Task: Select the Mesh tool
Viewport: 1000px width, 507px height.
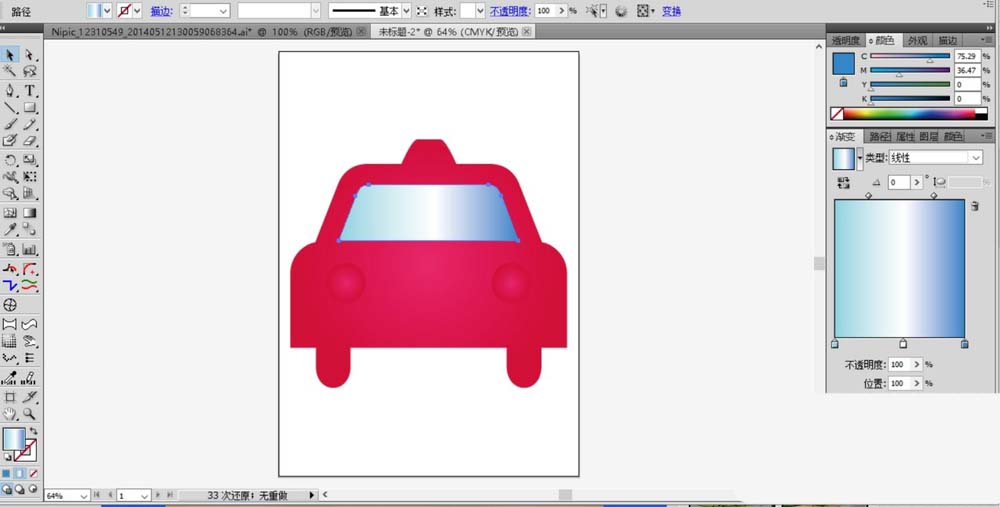Action: point(10,212)
